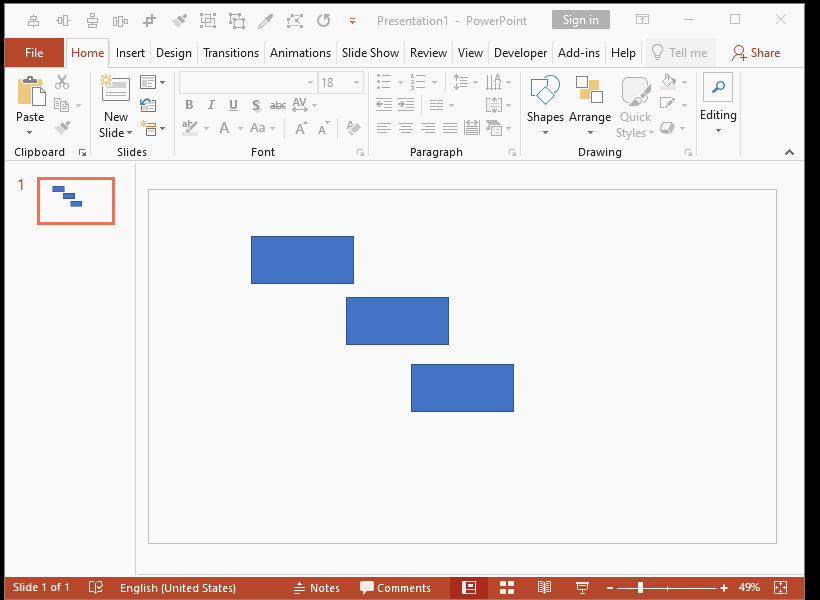
Task: Switch to the Insert tab
Action: (x=130, y=53)
